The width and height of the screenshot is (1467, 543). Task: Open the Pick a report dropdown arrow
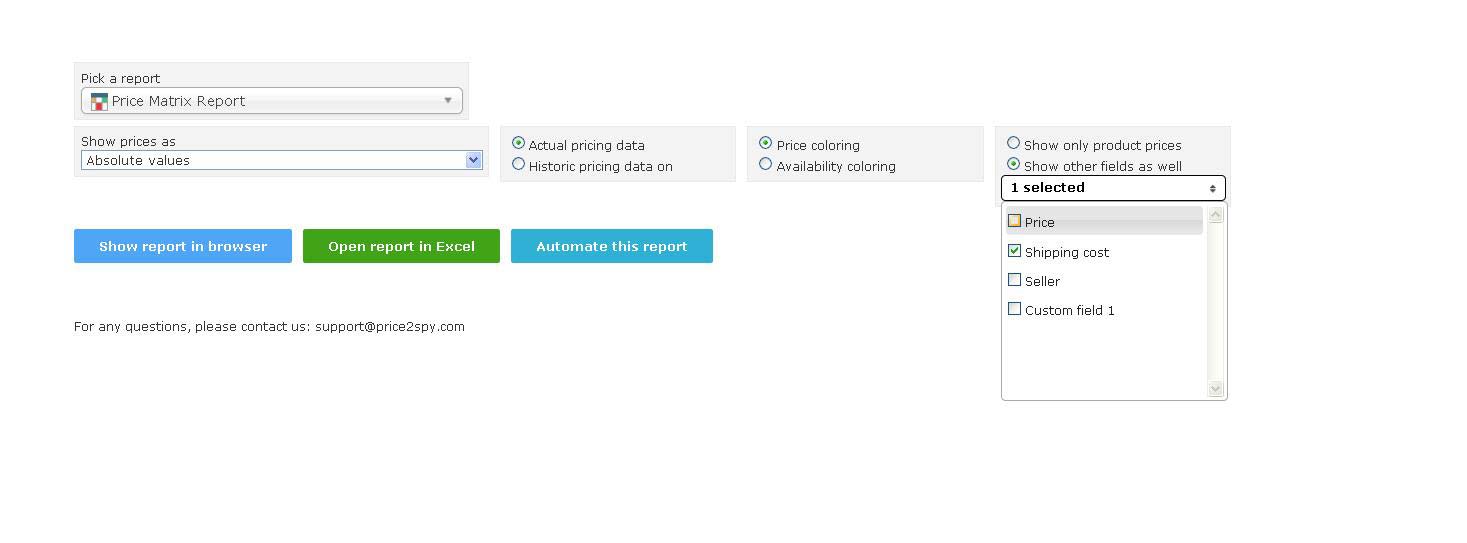coord(448,100)
